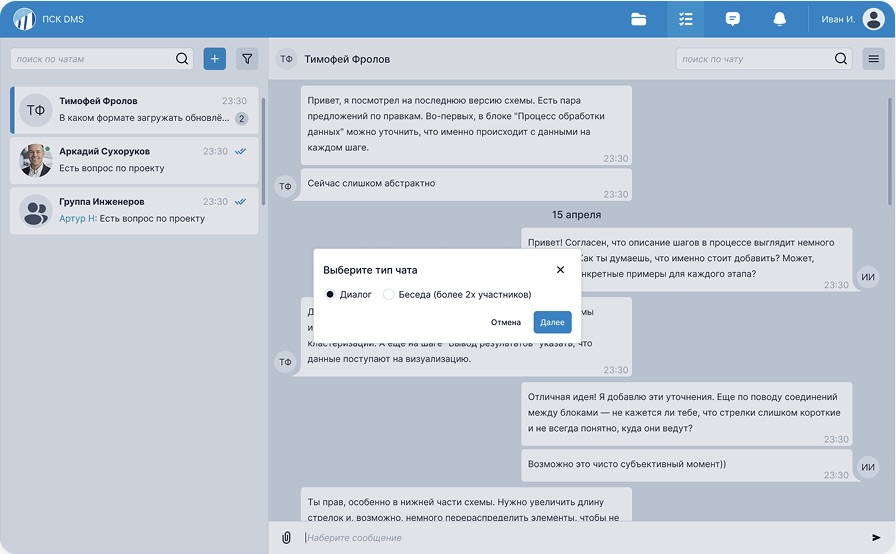896x554 pixels.
Task: Open the folder documents icon in header
Action: coord(639,19)
